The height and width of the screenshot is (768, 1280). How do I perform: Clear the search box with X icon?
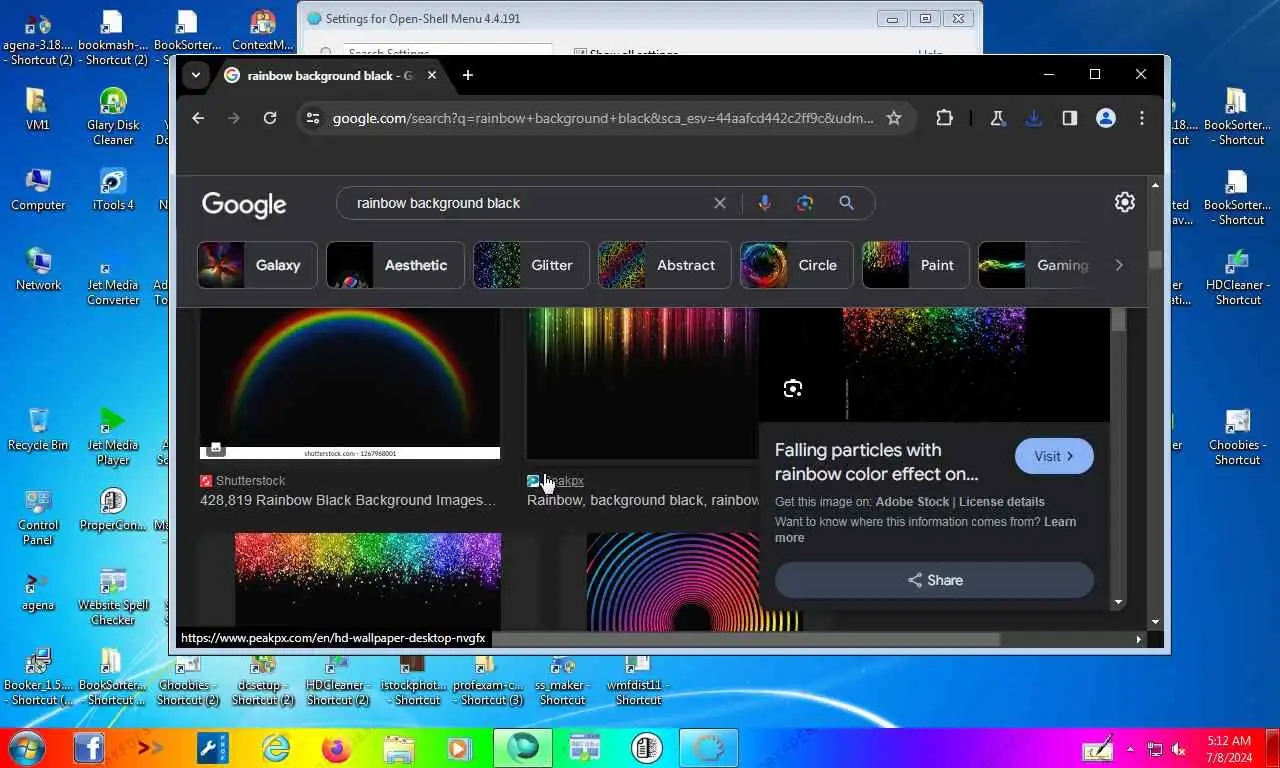pyautogui.click(x=720, y=203)
